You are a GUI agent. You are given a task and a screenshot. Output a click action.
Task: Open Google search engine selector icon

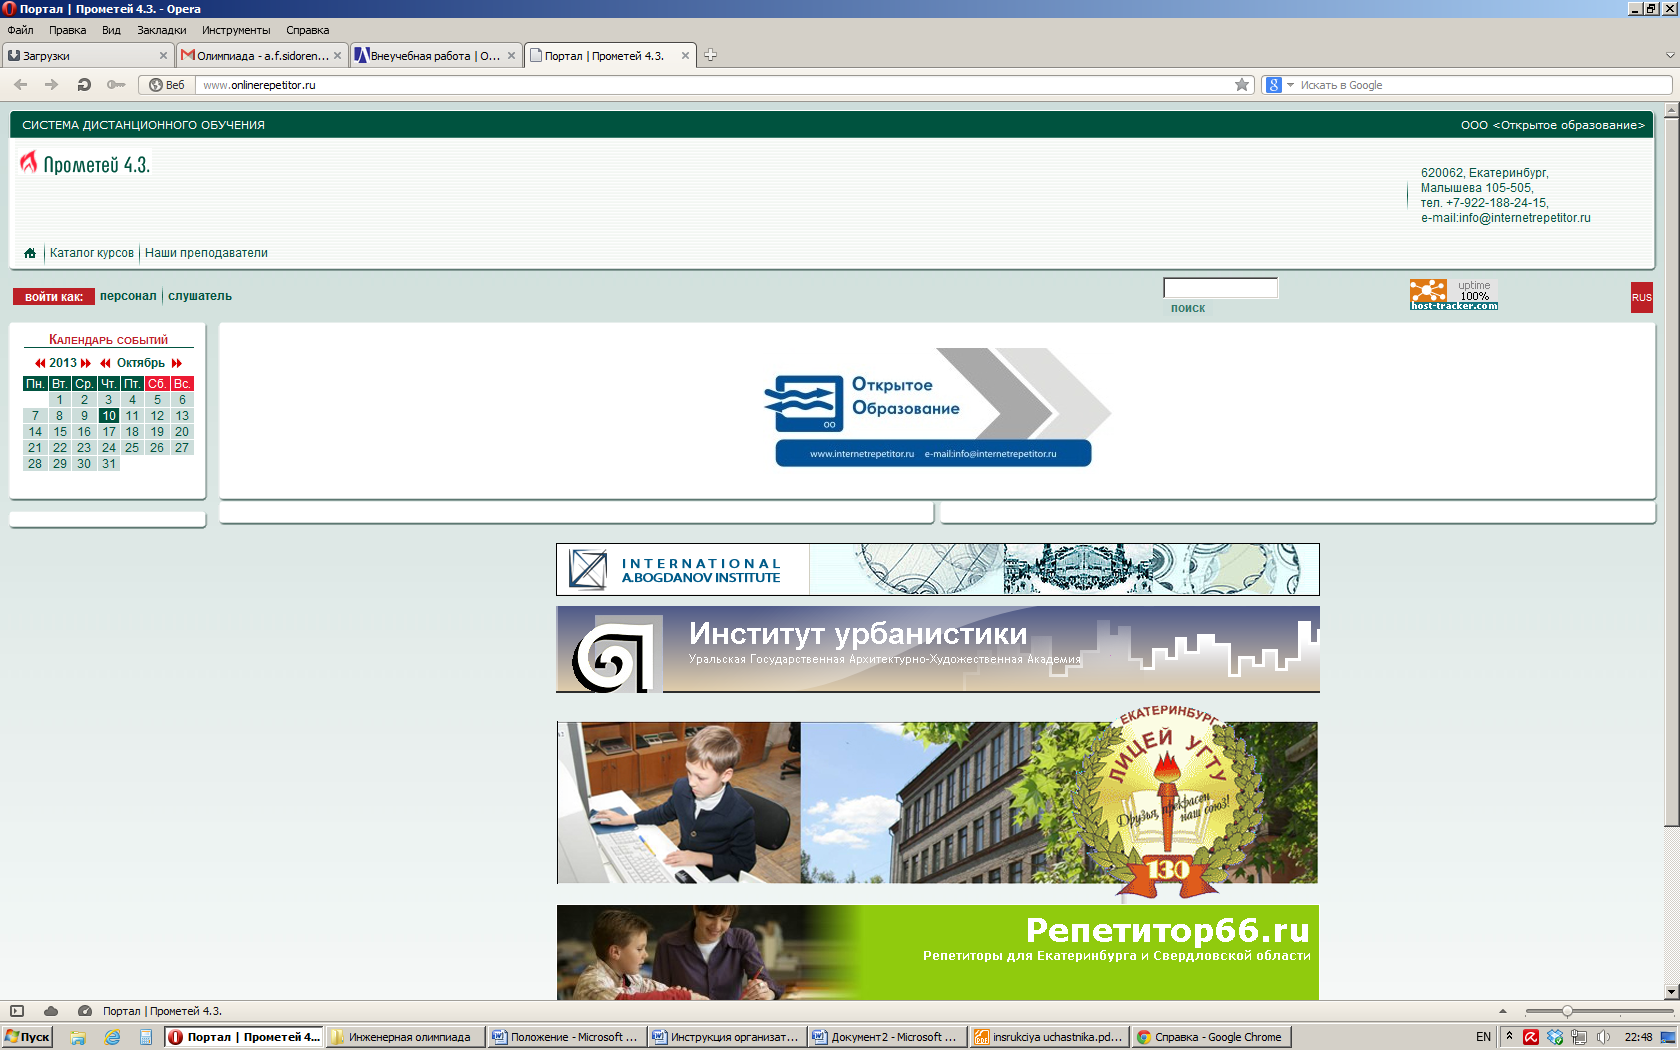[1279, 85]
